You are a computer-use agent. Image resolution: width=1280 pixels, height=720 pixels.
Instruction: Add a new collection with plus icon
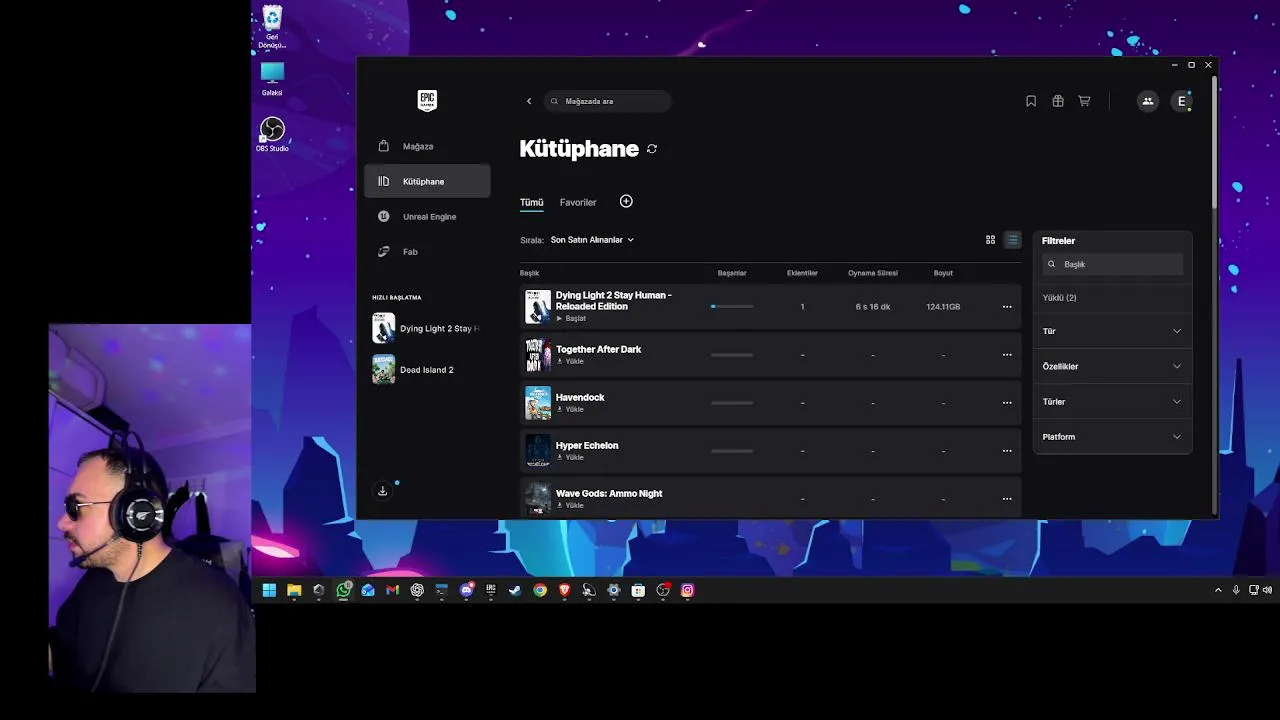point(626,201)
